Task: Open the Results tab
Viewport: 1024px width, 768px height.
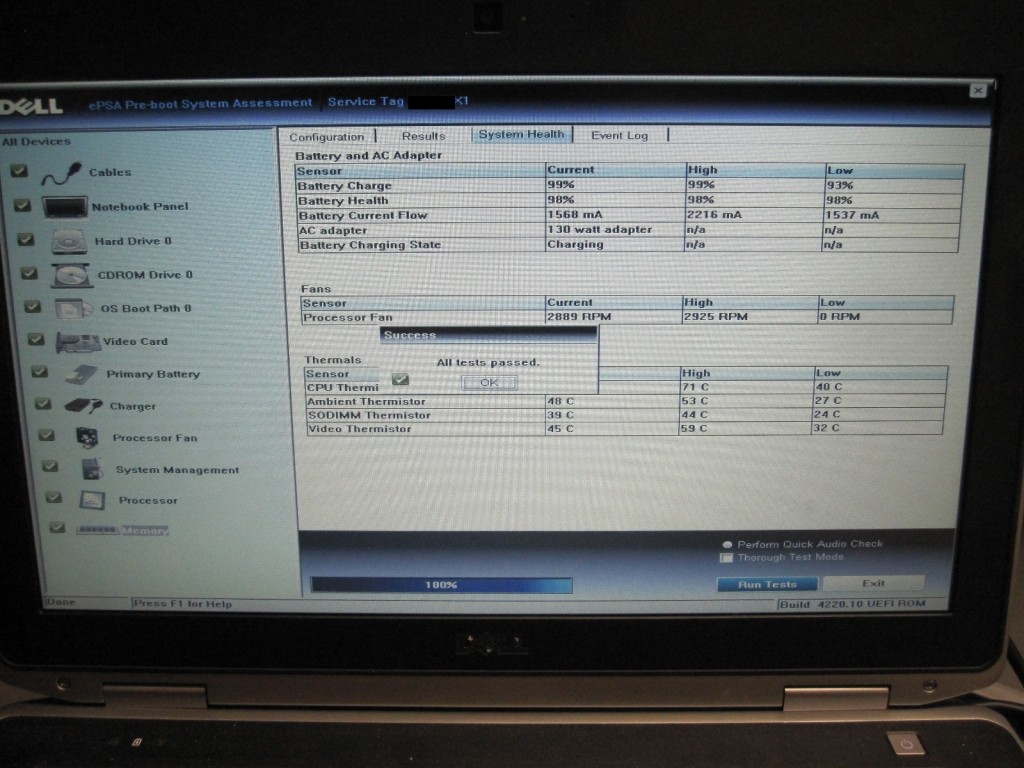Action: (423, 136)
